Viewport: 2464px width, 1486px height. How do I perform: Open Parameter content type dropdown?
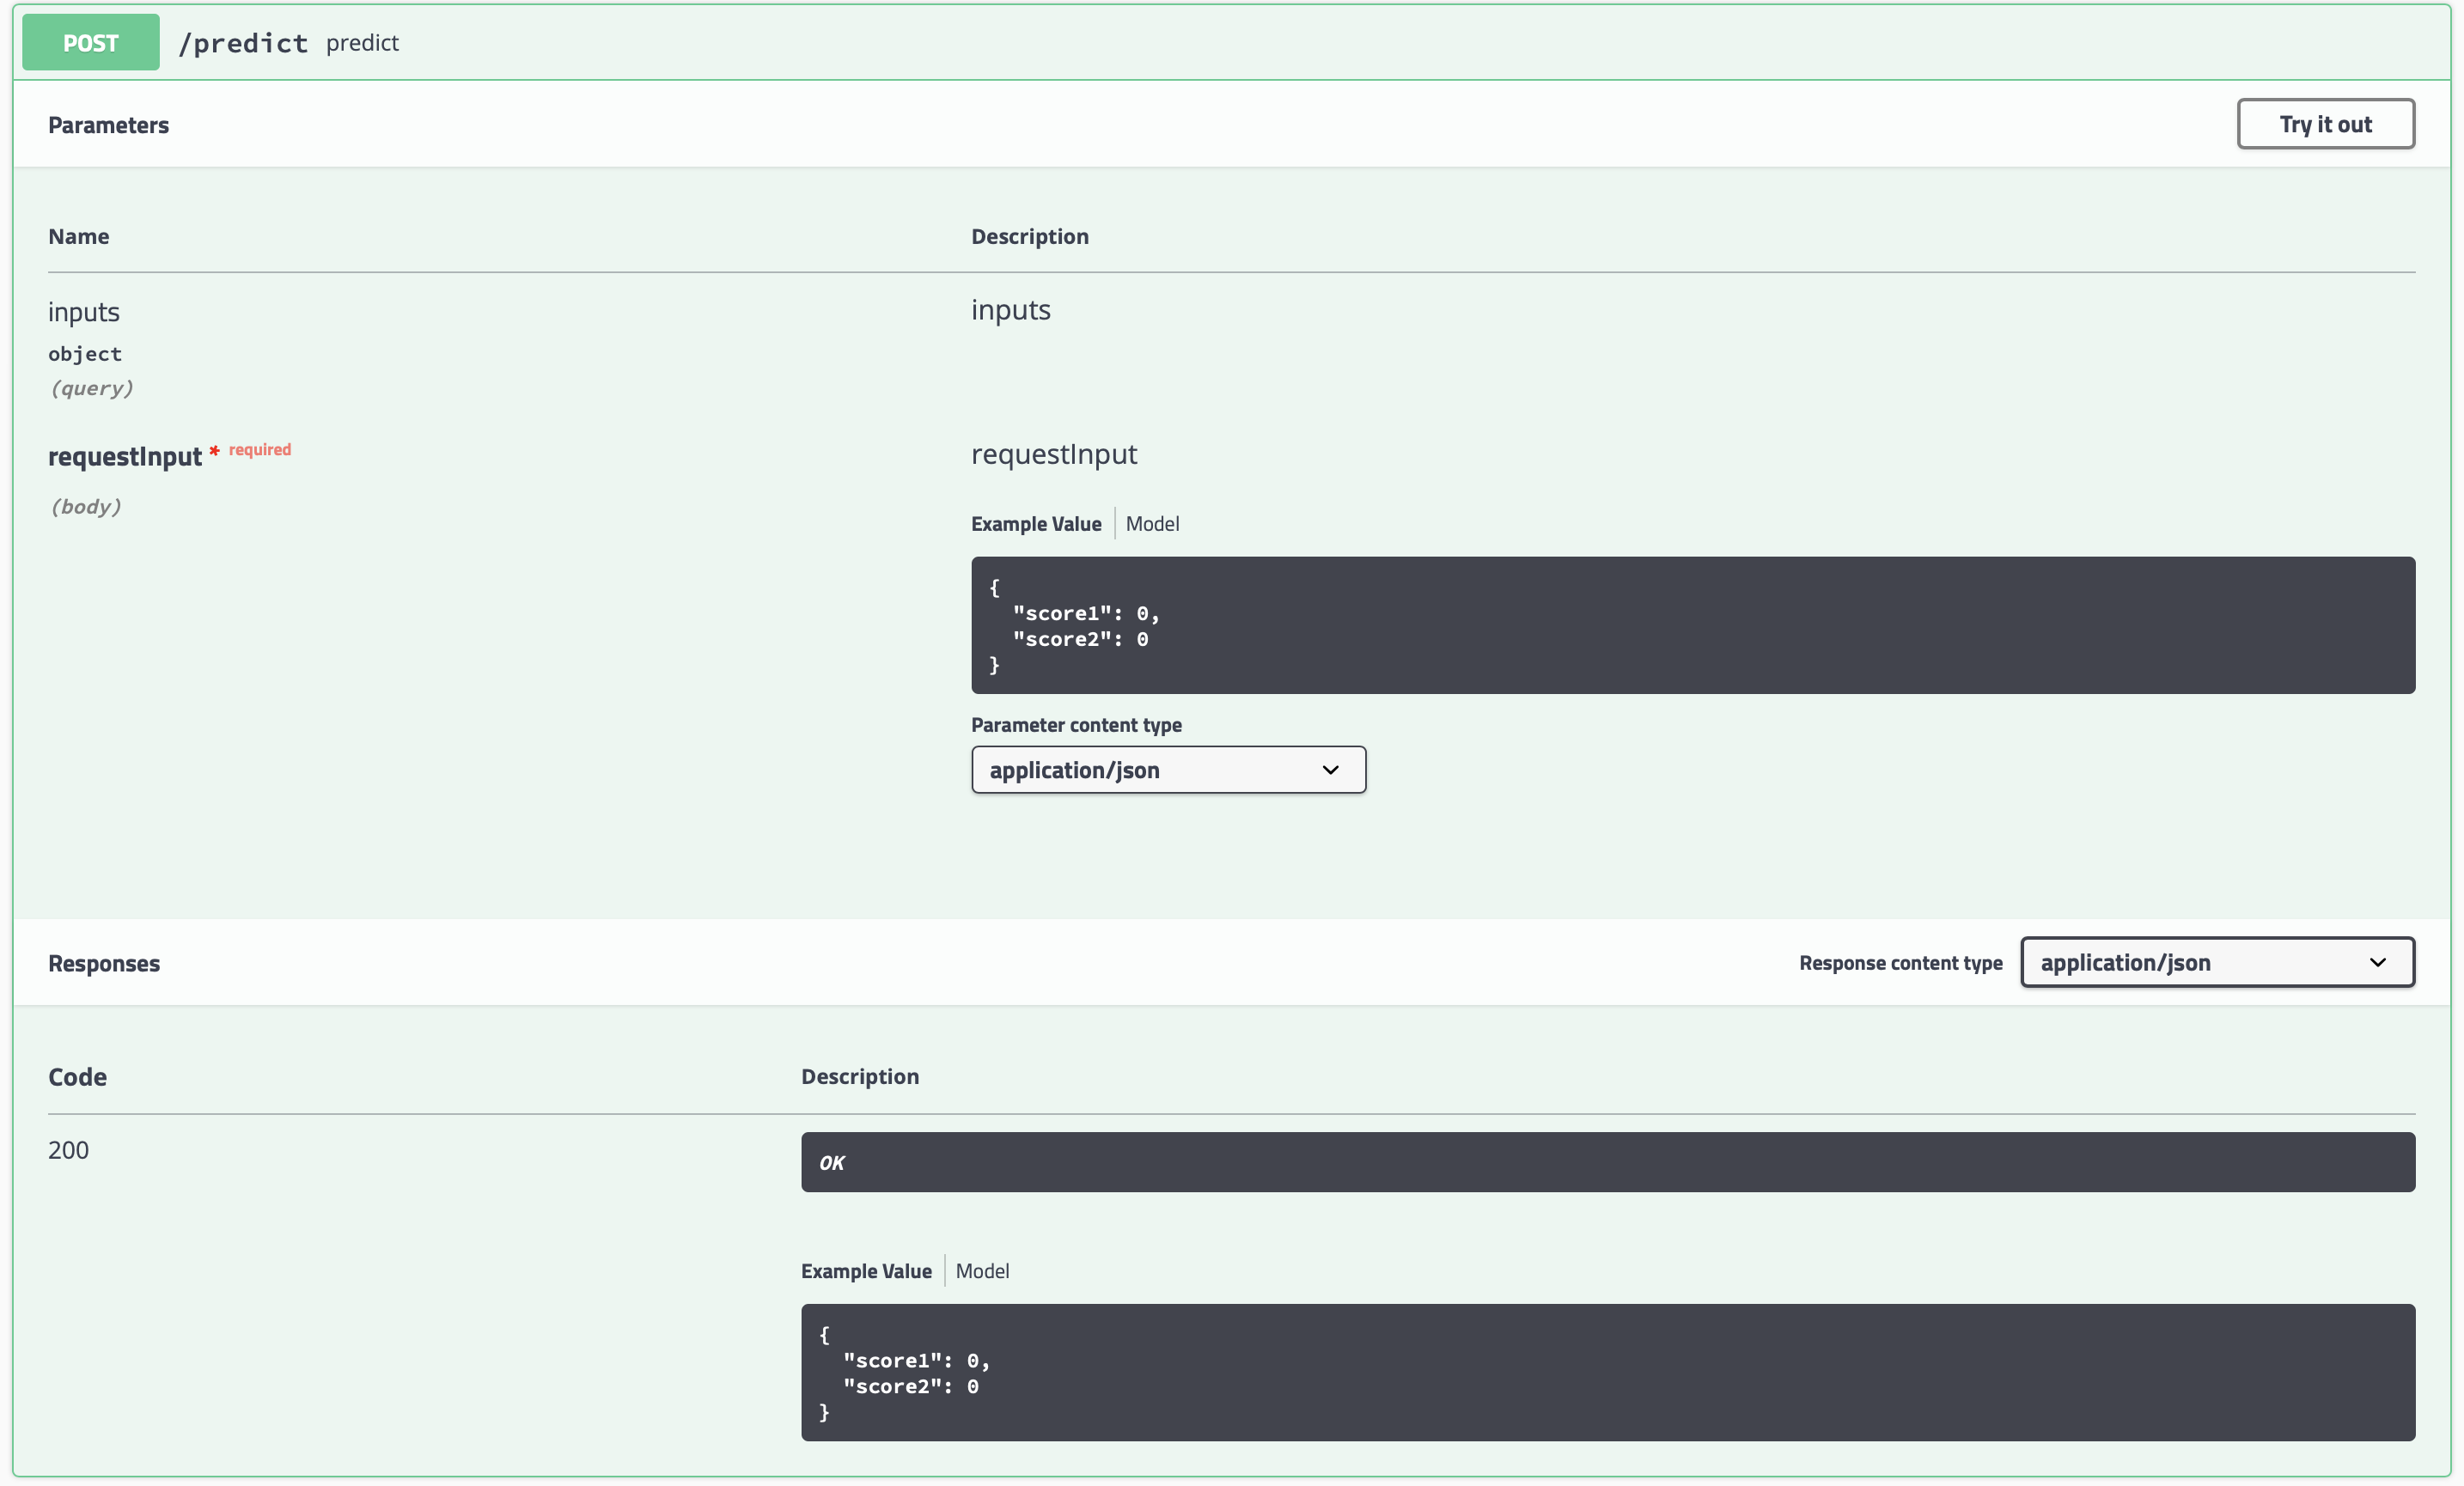point(1167,770)
